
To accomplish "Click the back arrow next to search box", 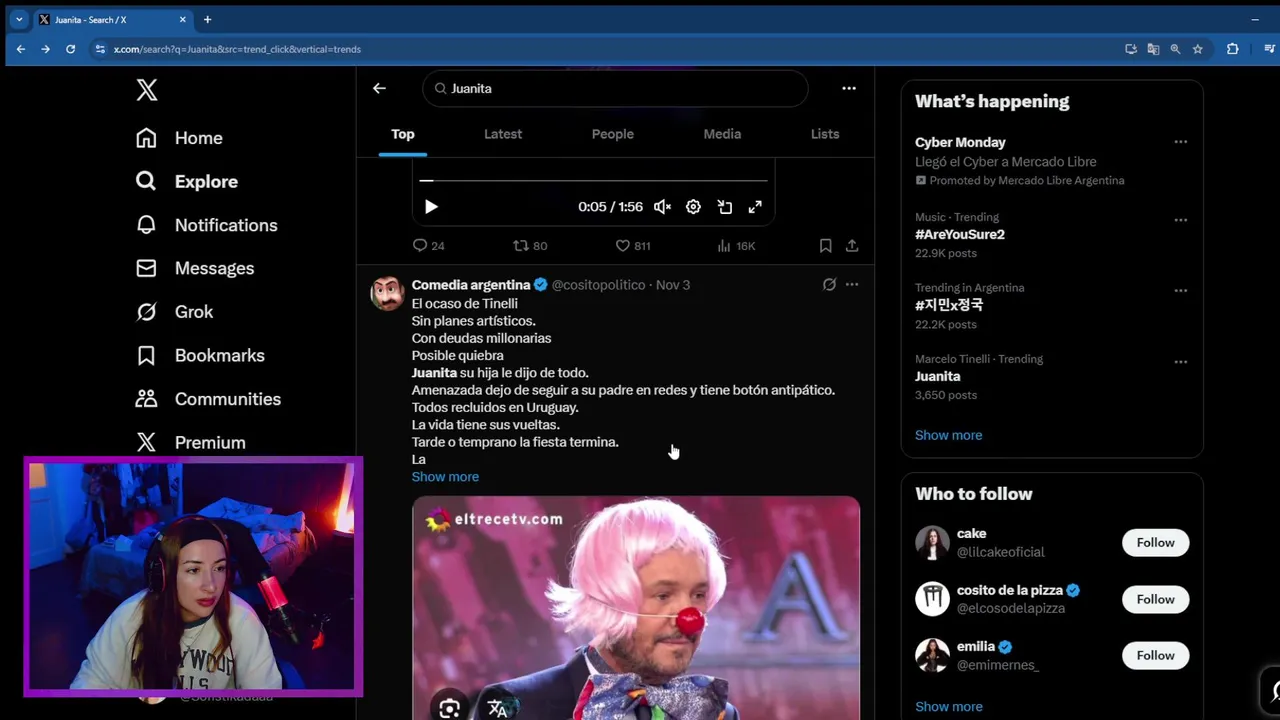I will tap(379, 88).
